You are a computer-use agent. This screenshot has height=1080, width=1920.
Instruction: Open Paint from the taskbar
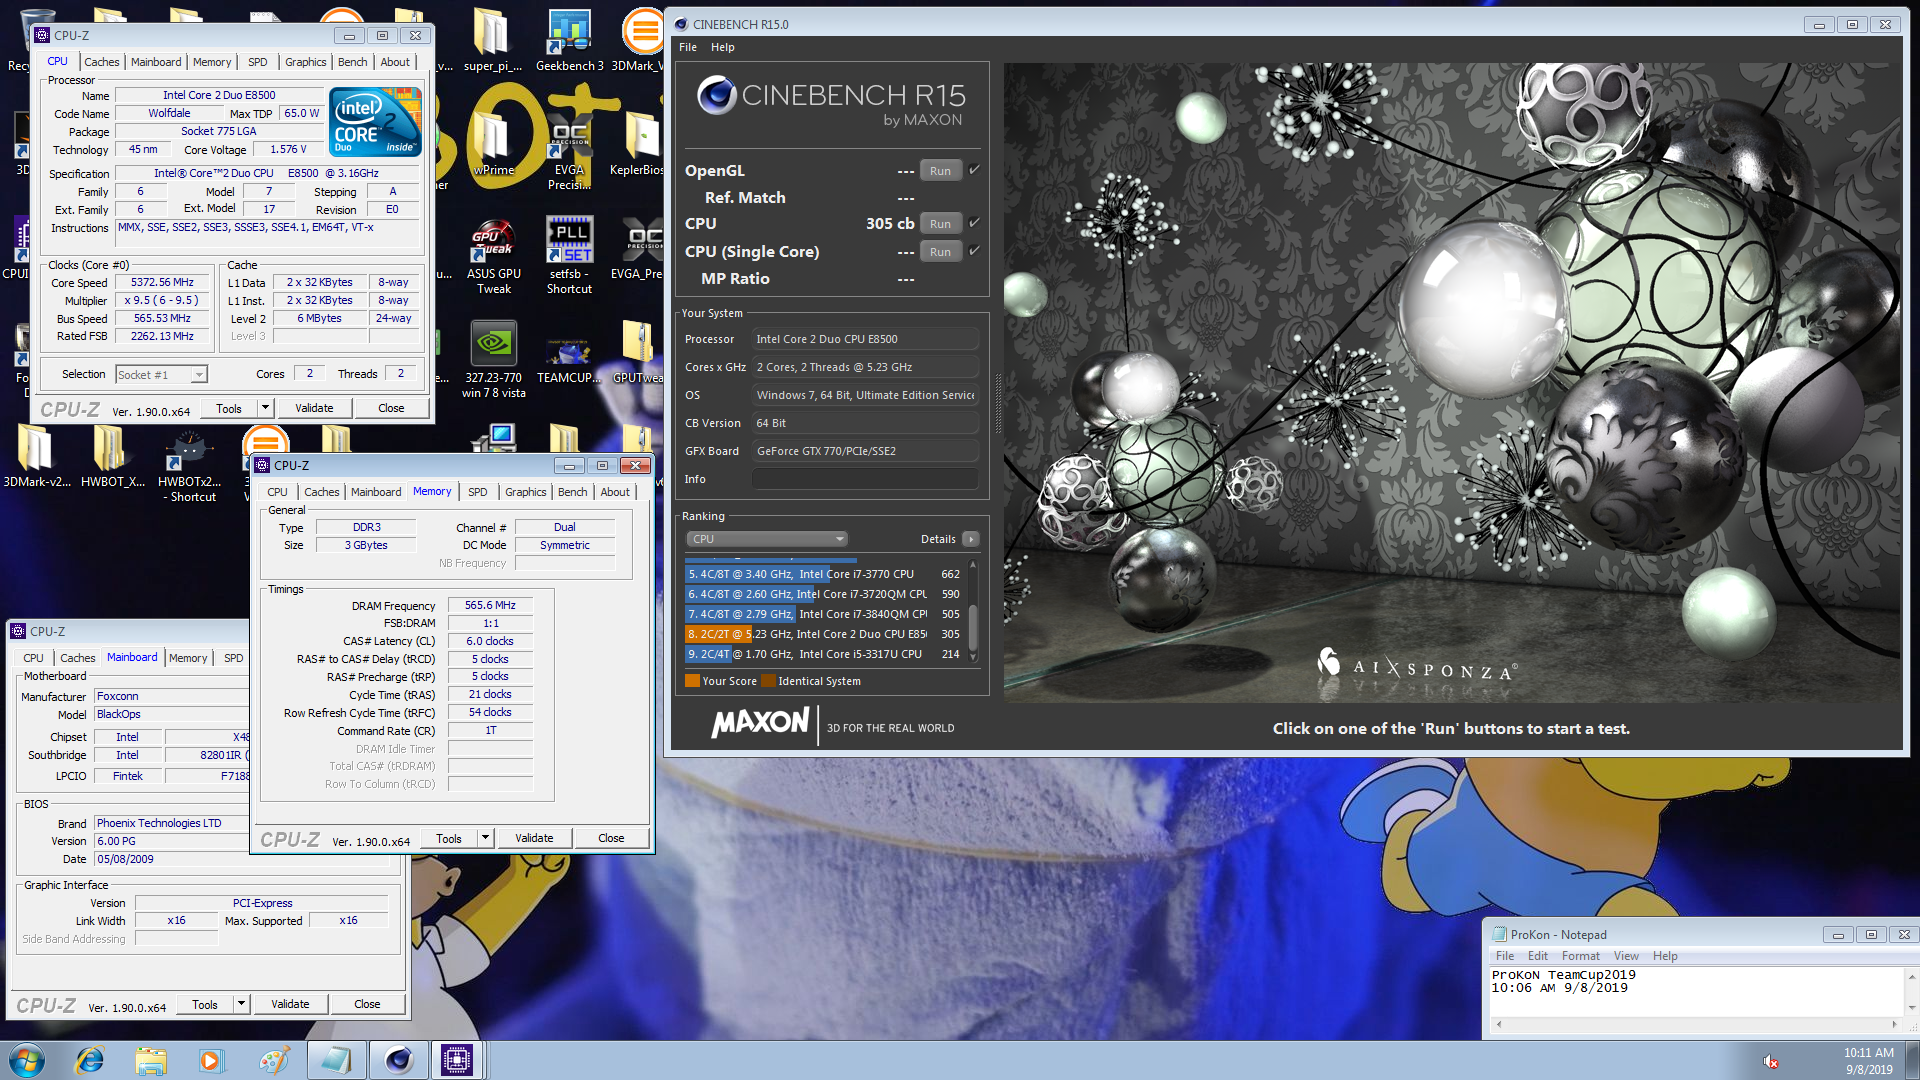(272, 1060)
